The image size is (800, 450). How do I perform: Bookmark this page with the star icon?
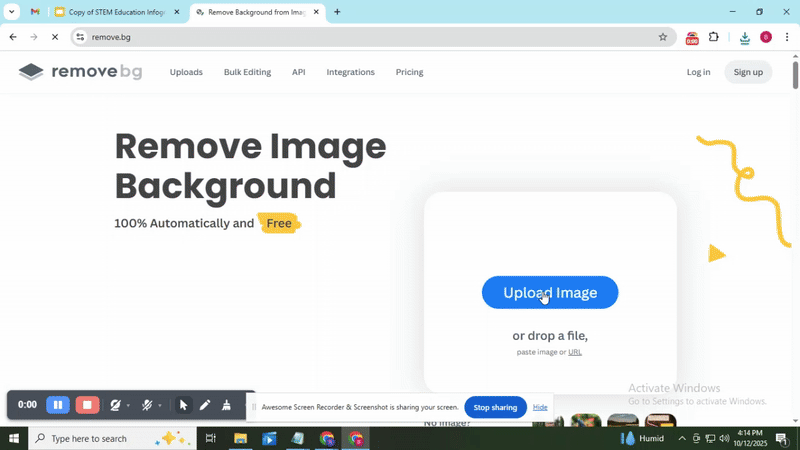(662, 37)
